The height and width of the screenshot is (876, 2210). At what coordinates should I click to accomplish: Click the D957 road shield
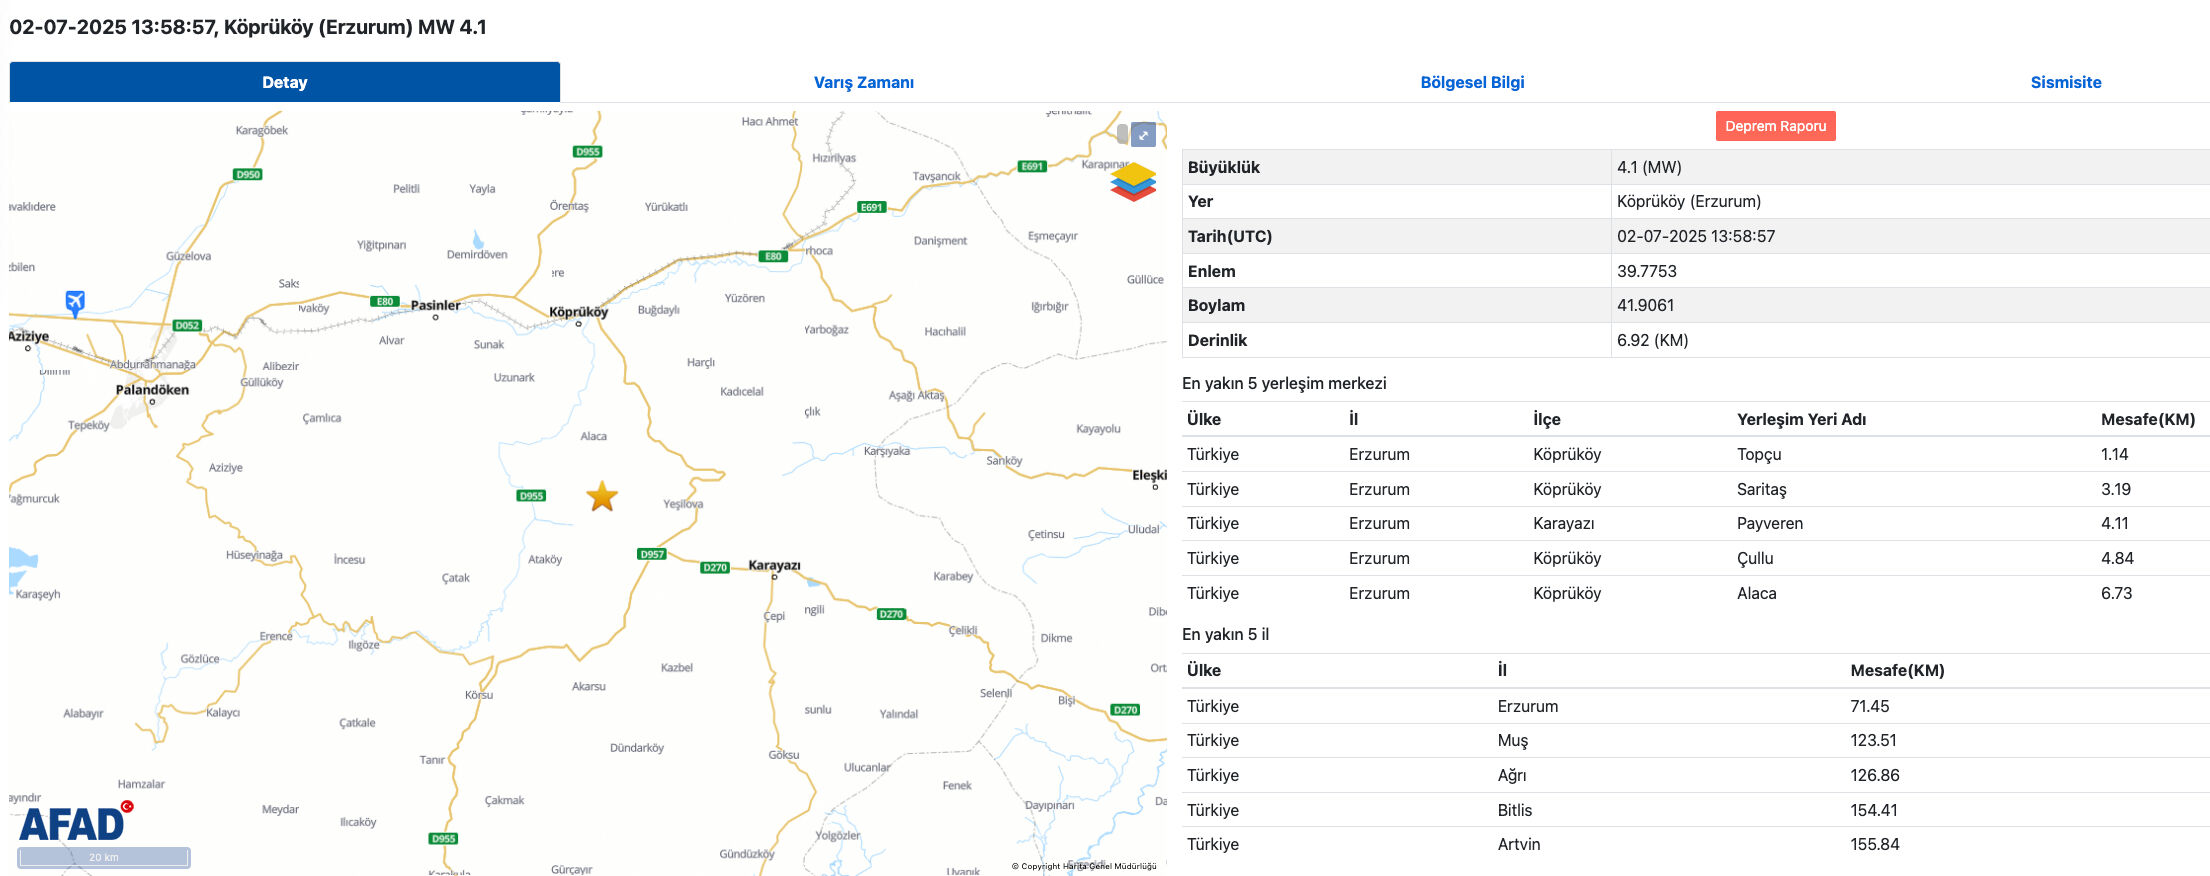652,554
